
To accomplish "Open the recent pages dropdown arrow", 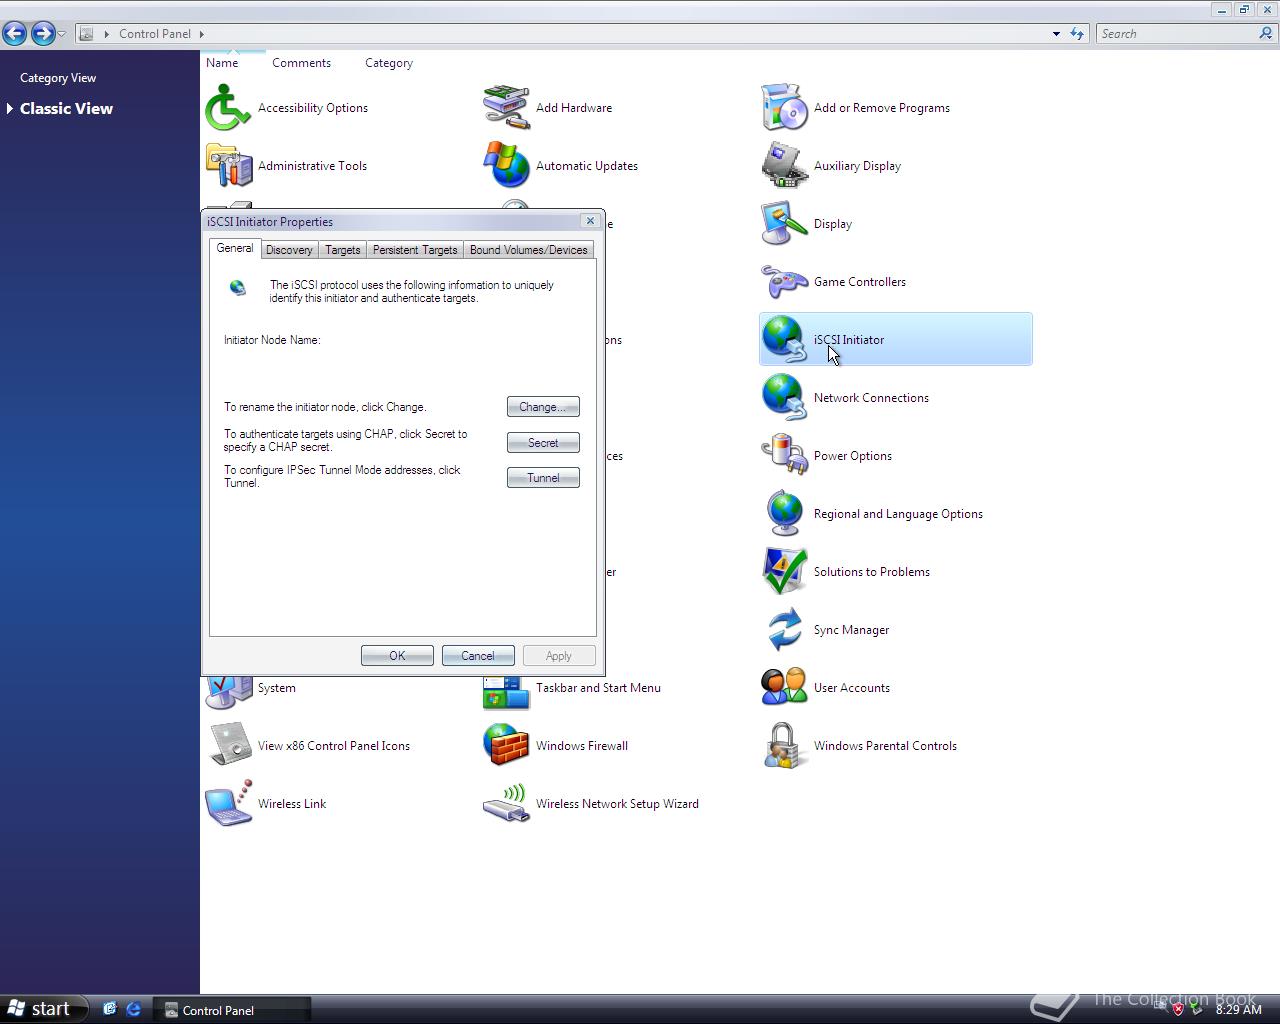I will tap(62, 33).
